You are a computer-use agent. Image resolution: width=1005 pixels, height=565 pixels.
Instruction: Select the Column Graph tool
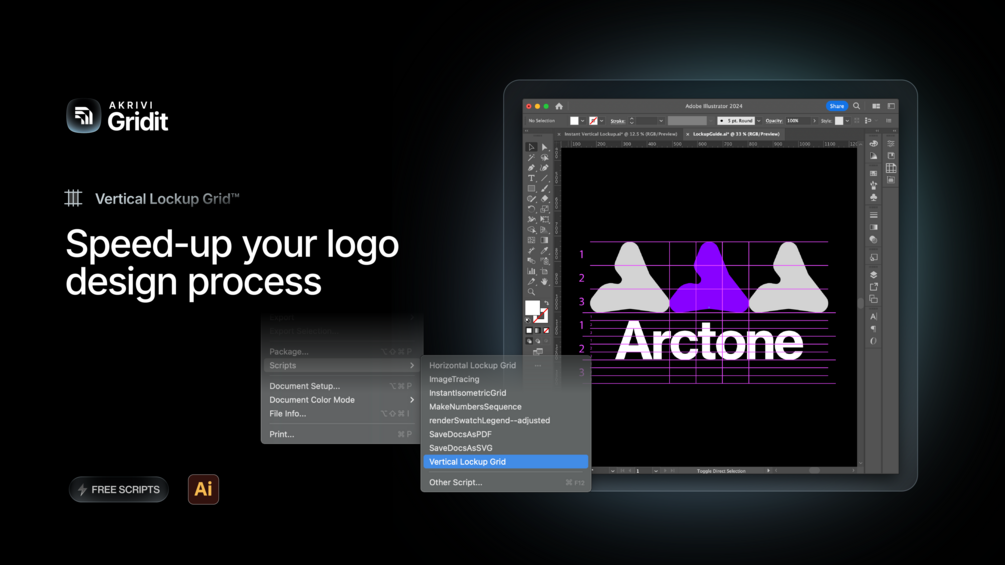(531, 270)
